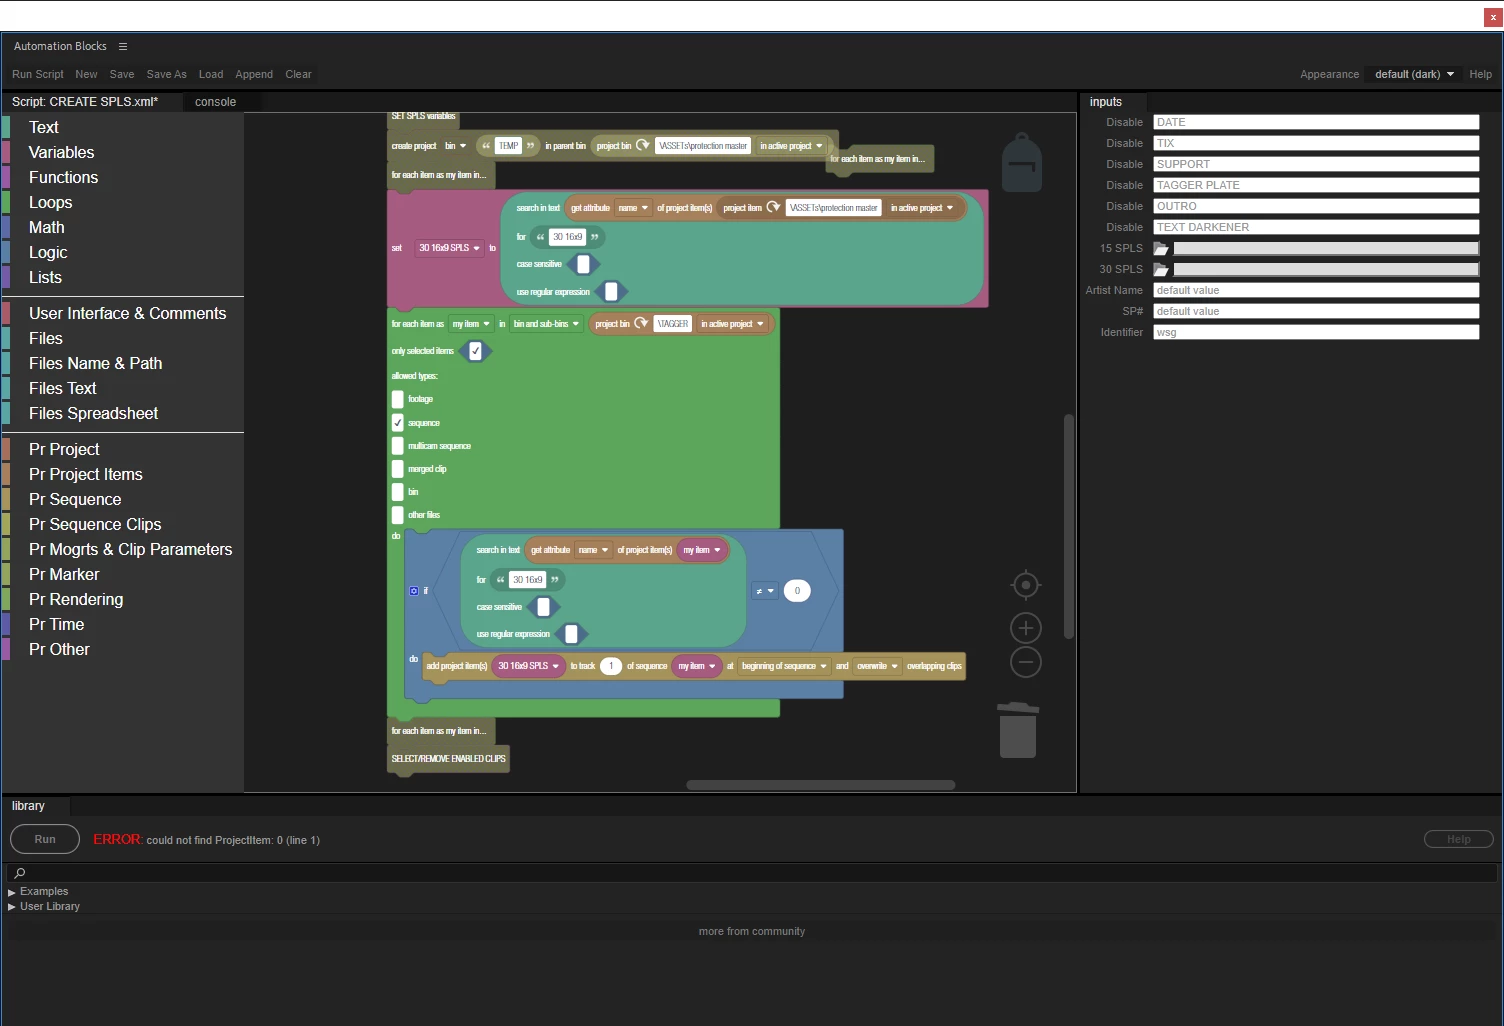Image resolution: width=1504 pixels, height=1026 pixels.
Task: Browse folder for 30 SPLS input
Action: click(x=1161, y=269)
